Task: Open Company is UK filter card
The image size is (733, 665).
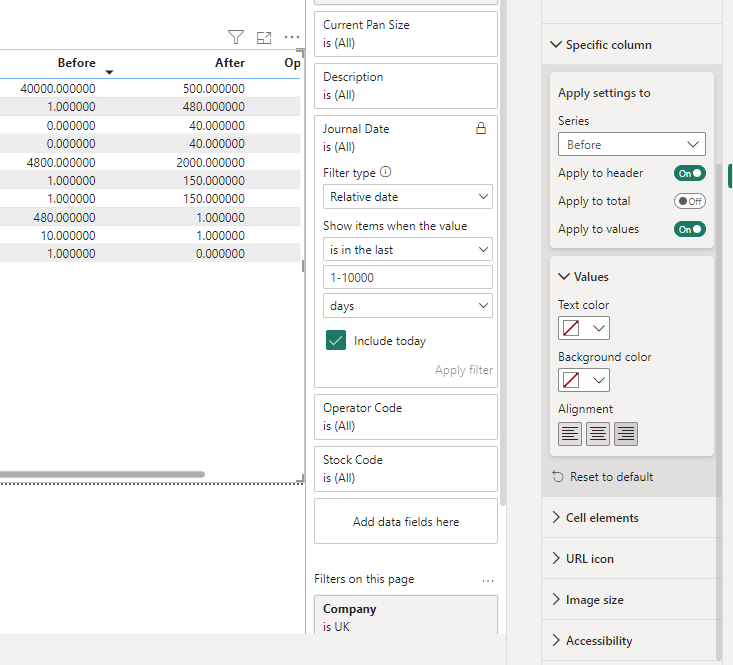Action: (406, 615)
